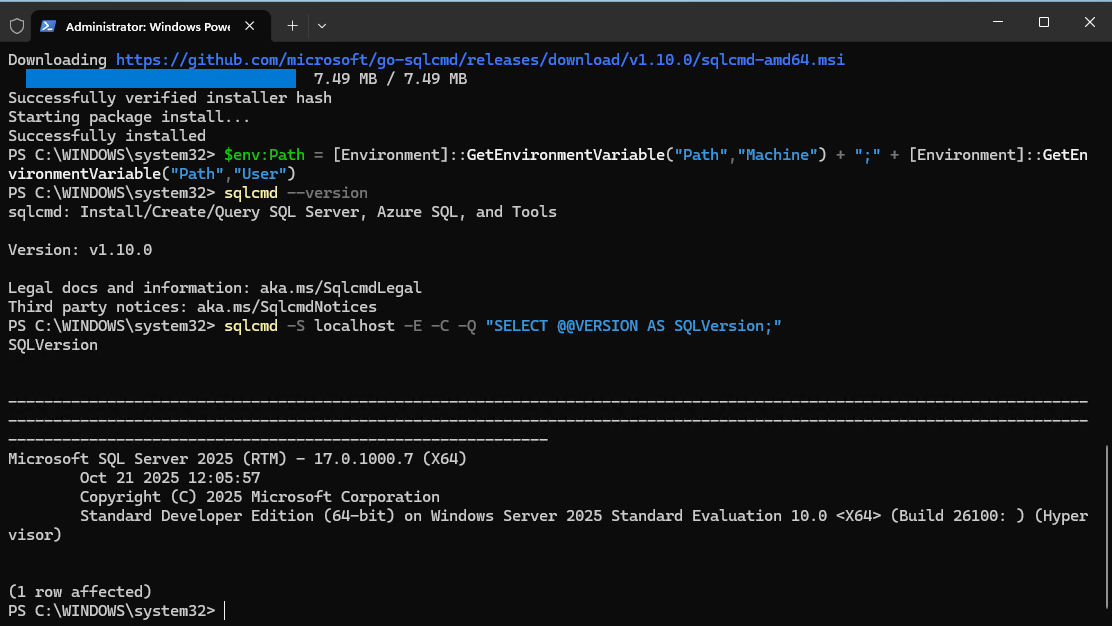Image resolution: width=1112 pixels, height=626 pixels.
Task: Click the 'Successfully installed' line
Action: (106, 136)
